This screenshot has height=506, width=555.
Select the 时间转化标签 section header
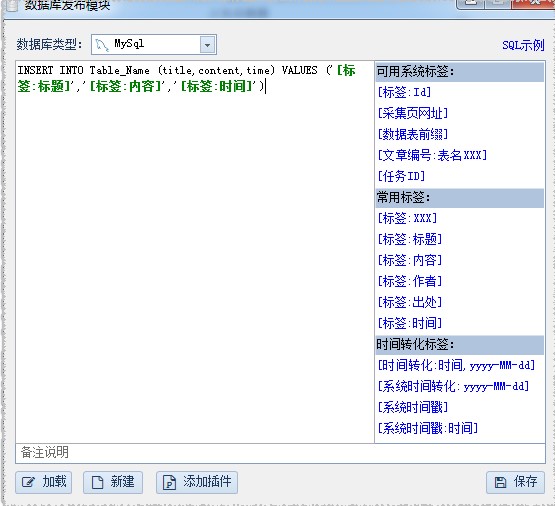pyautogui.click(x=460, y=344)
